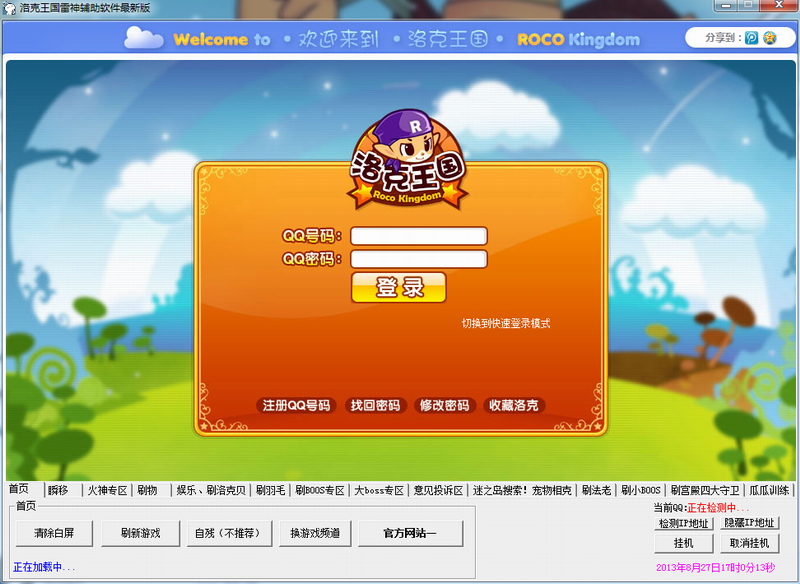Screen dimensions: 800x584
Task: Open 官方网站一 button
Action: coord(410,534)
